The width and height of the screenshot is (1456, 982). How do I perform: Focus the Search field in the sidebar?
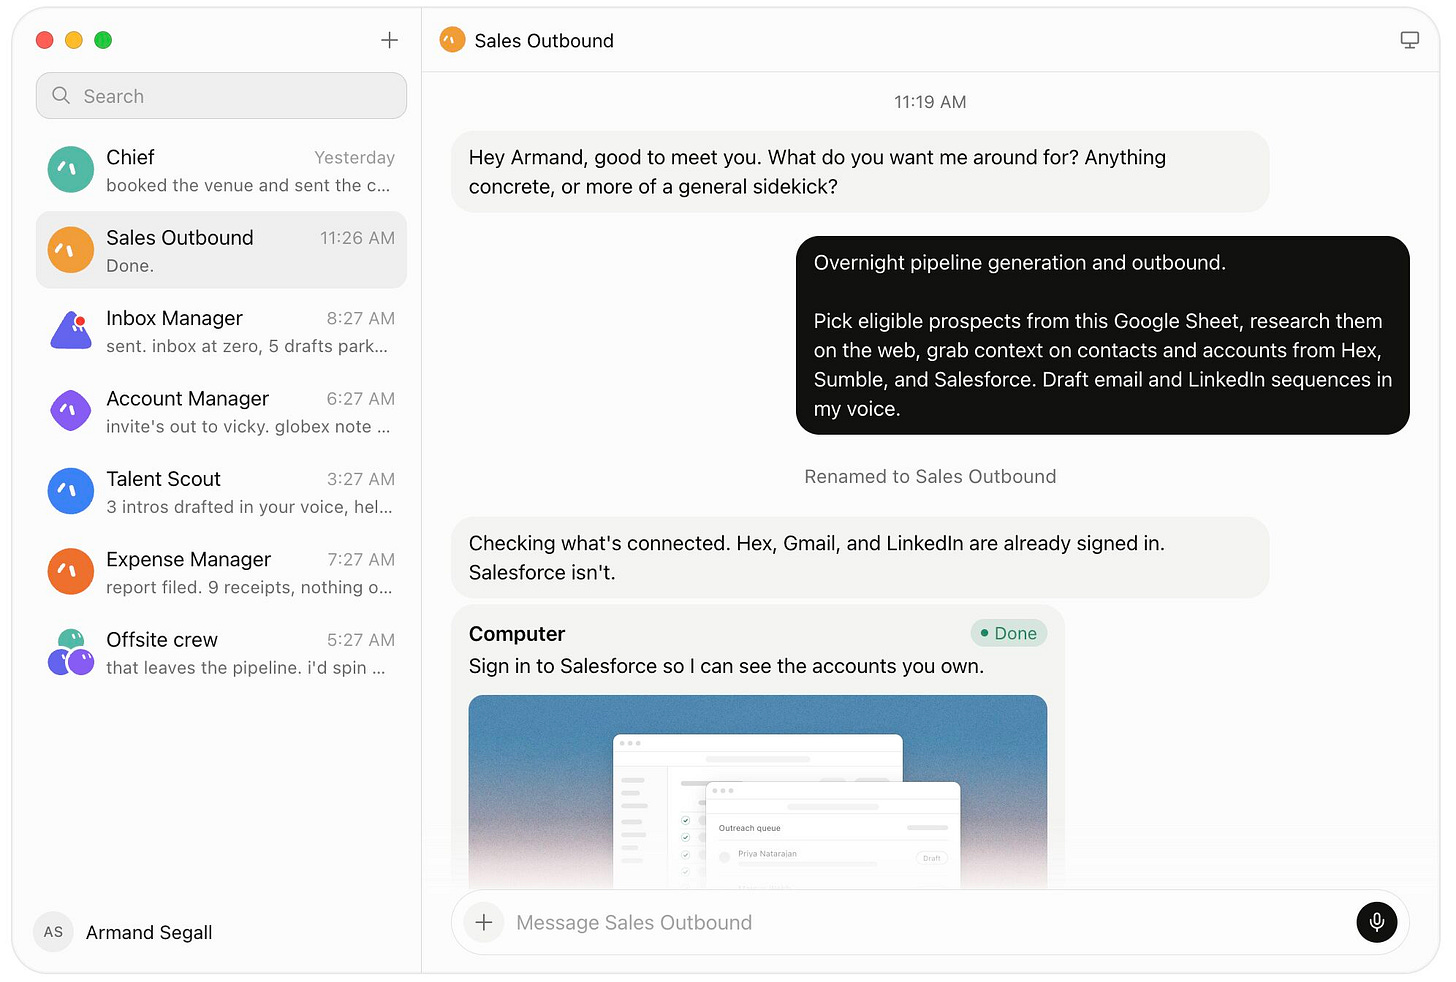(x=221, y=96)
